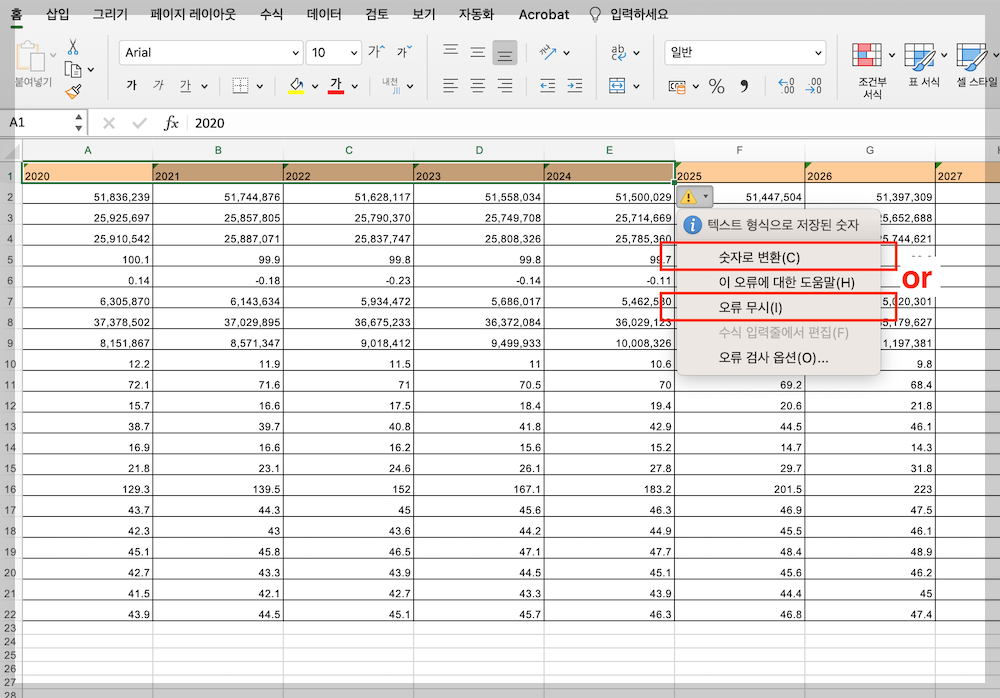1000x698 pixels.
Task: Align text left
Action: click(450, 85)
